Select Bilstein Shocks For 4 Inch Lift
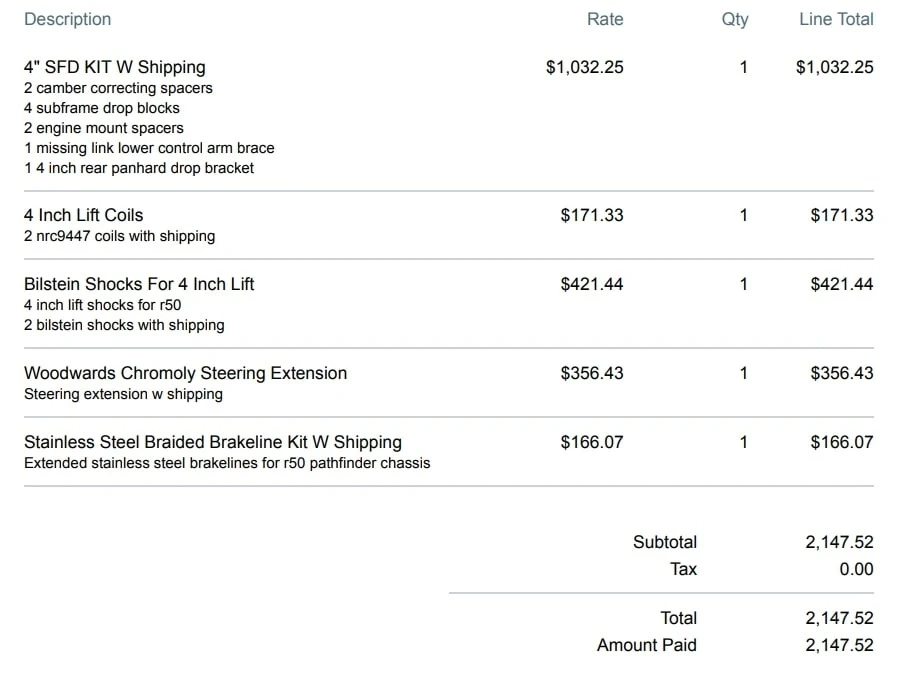916x674 pixels. (139, 284)
